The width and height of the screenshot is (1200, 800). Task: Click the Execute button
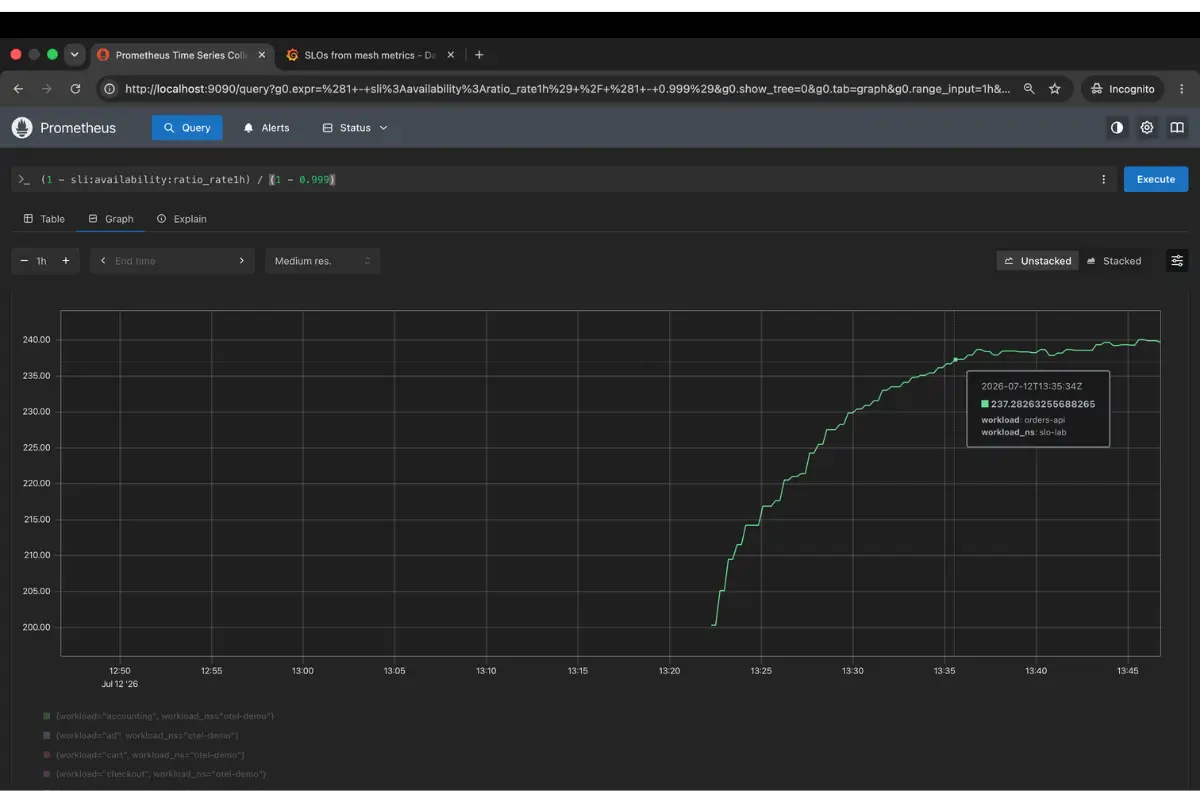[1156, 179]
